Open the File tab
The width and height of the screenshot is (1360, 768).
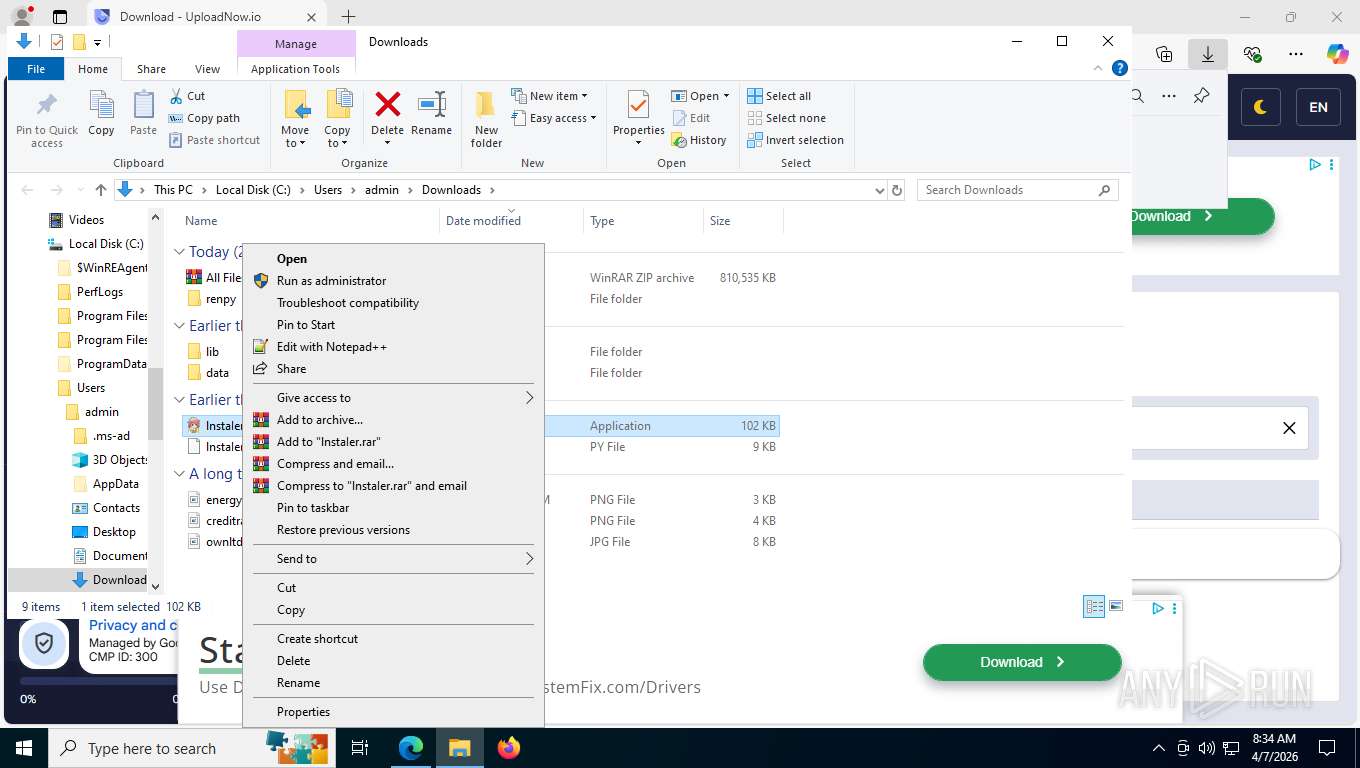(x=36, y=69)
